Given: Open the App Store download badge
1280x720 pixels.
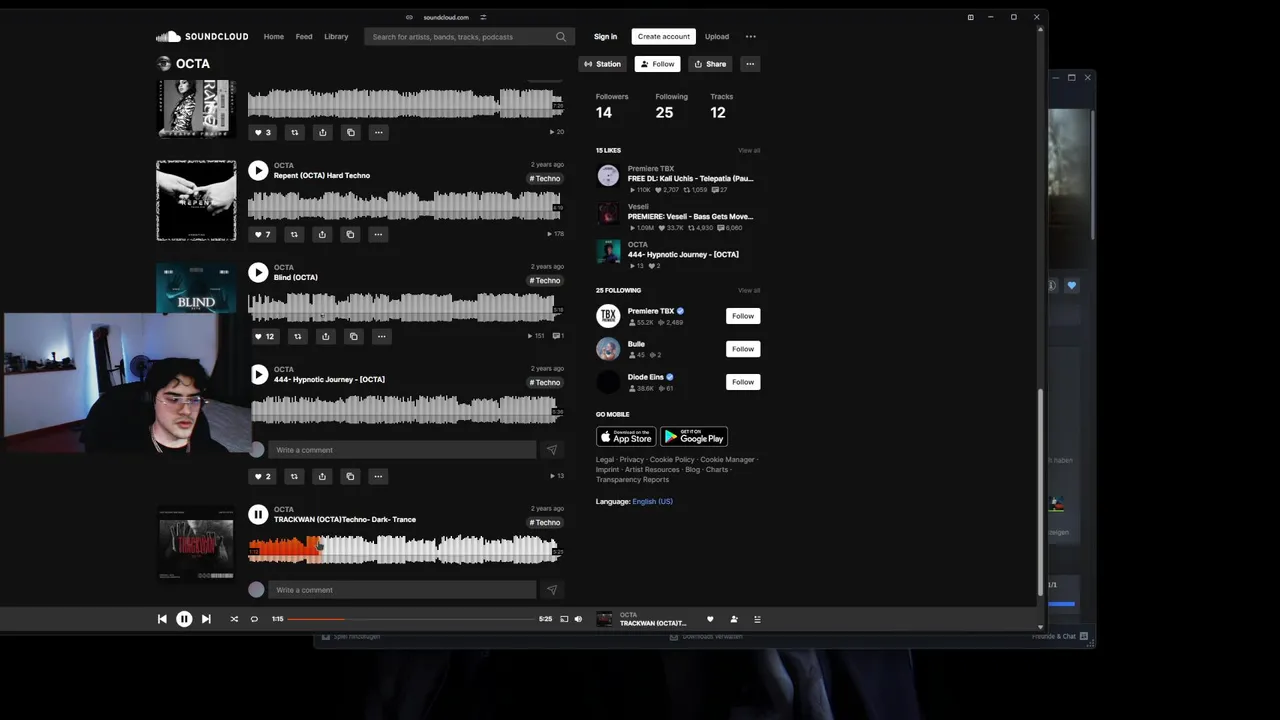Looking at the screenshot, I should click(626, 437).
